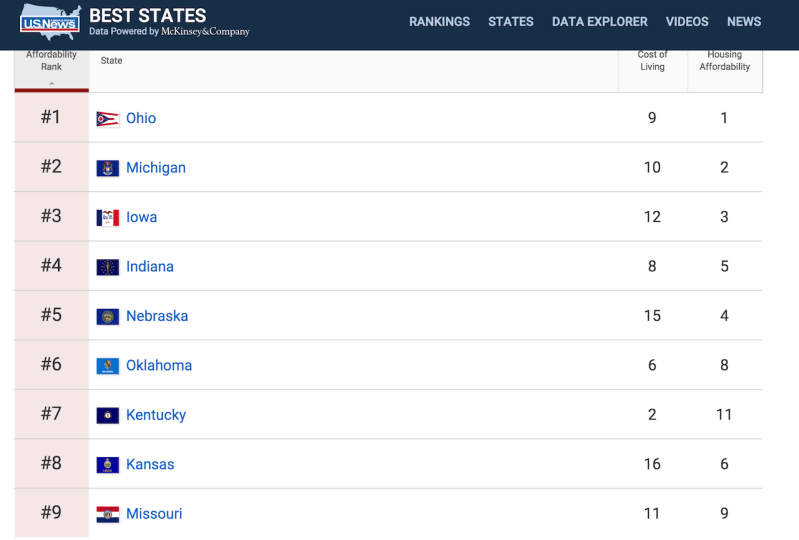Screen dimensions: 799x540
Task: Click the State column header
Action: (x=112, y=61)
